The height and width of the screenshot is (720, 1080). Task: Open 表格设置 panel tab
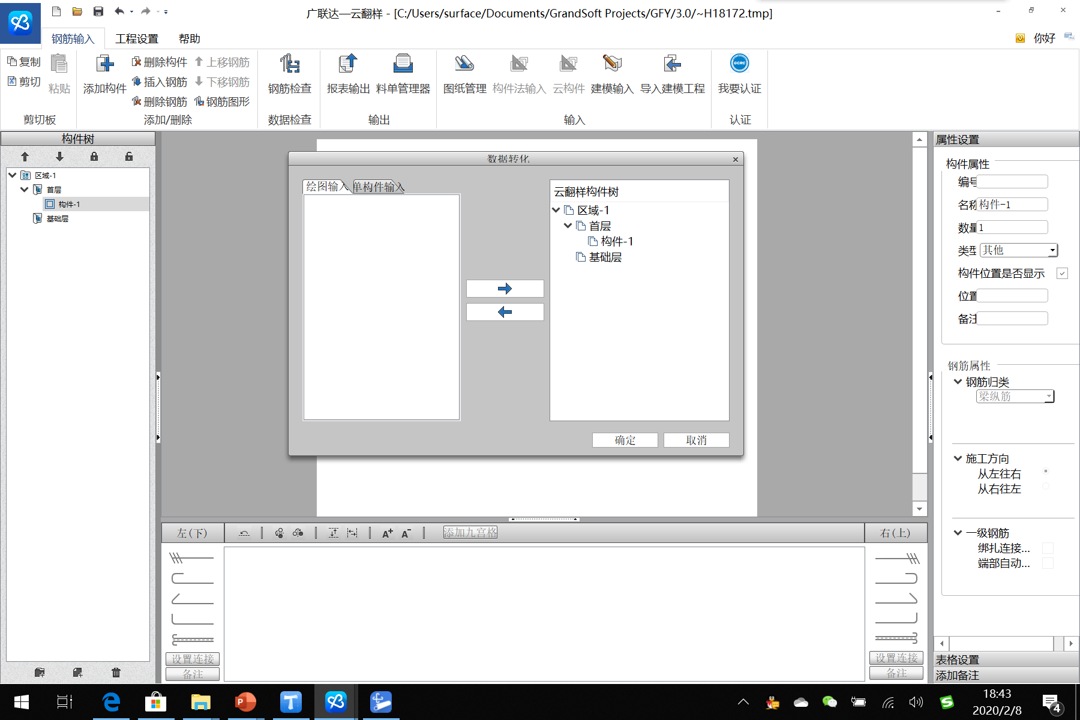point(957,659)
